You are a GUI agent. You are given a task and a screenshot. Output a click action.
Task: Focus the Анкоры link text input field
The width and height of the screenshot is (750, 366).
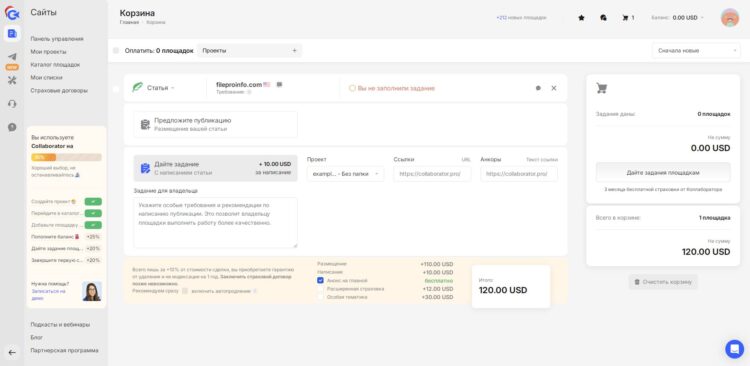(519, 174)
